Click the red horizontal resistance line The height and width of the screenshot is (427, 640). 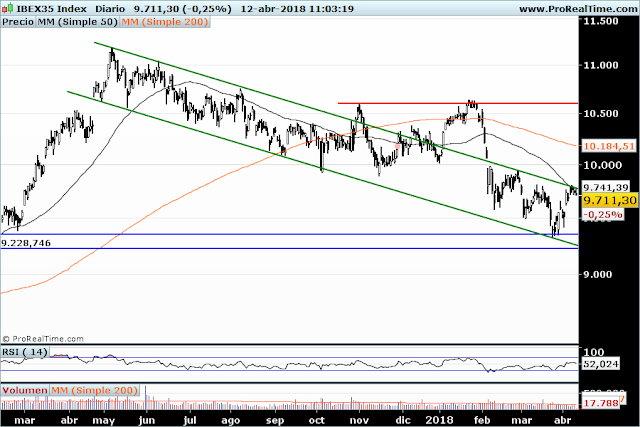(458, 103)
